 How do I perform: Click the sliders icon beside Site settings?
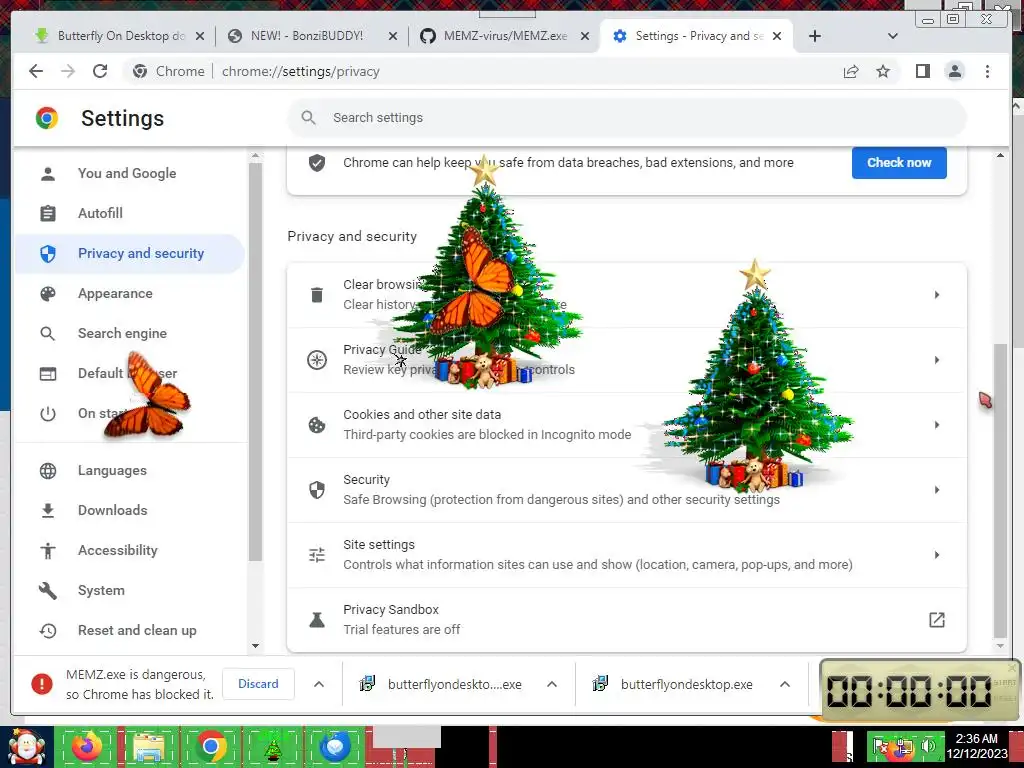(x=317, y=555)
